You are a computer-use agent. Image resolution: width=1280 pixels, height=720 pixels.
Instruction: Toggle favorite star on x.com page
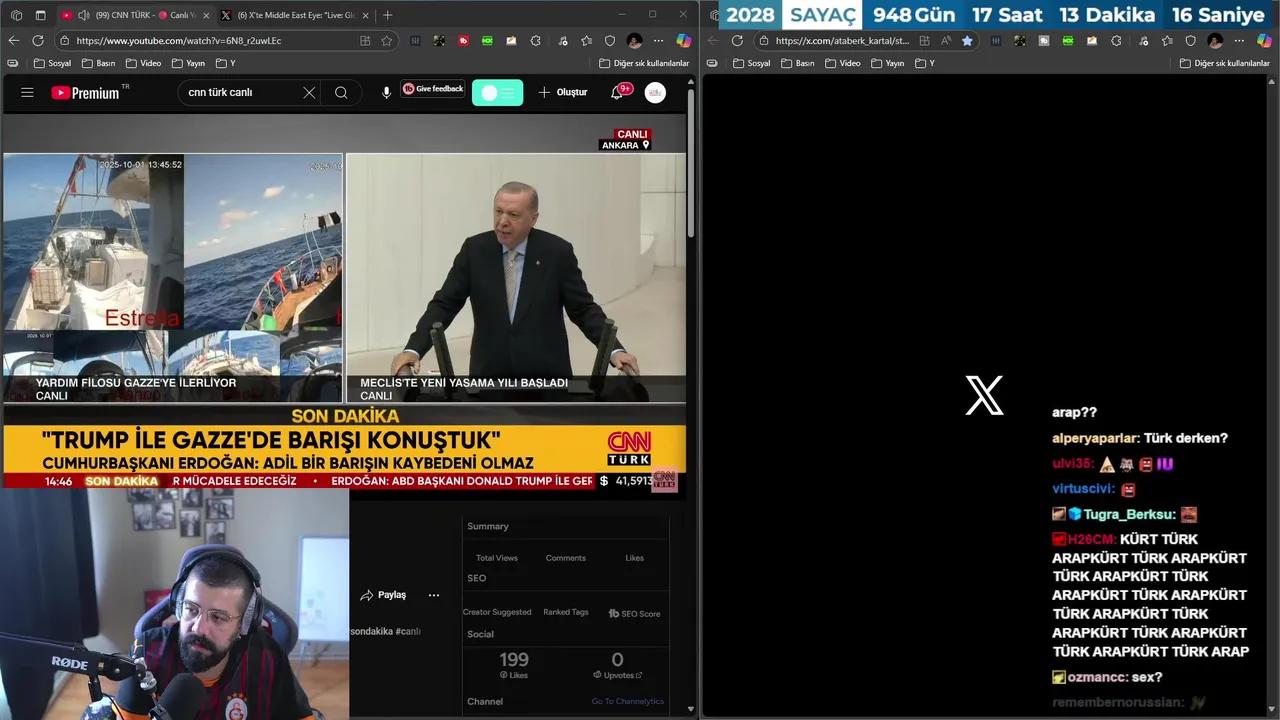coord(967,41)
